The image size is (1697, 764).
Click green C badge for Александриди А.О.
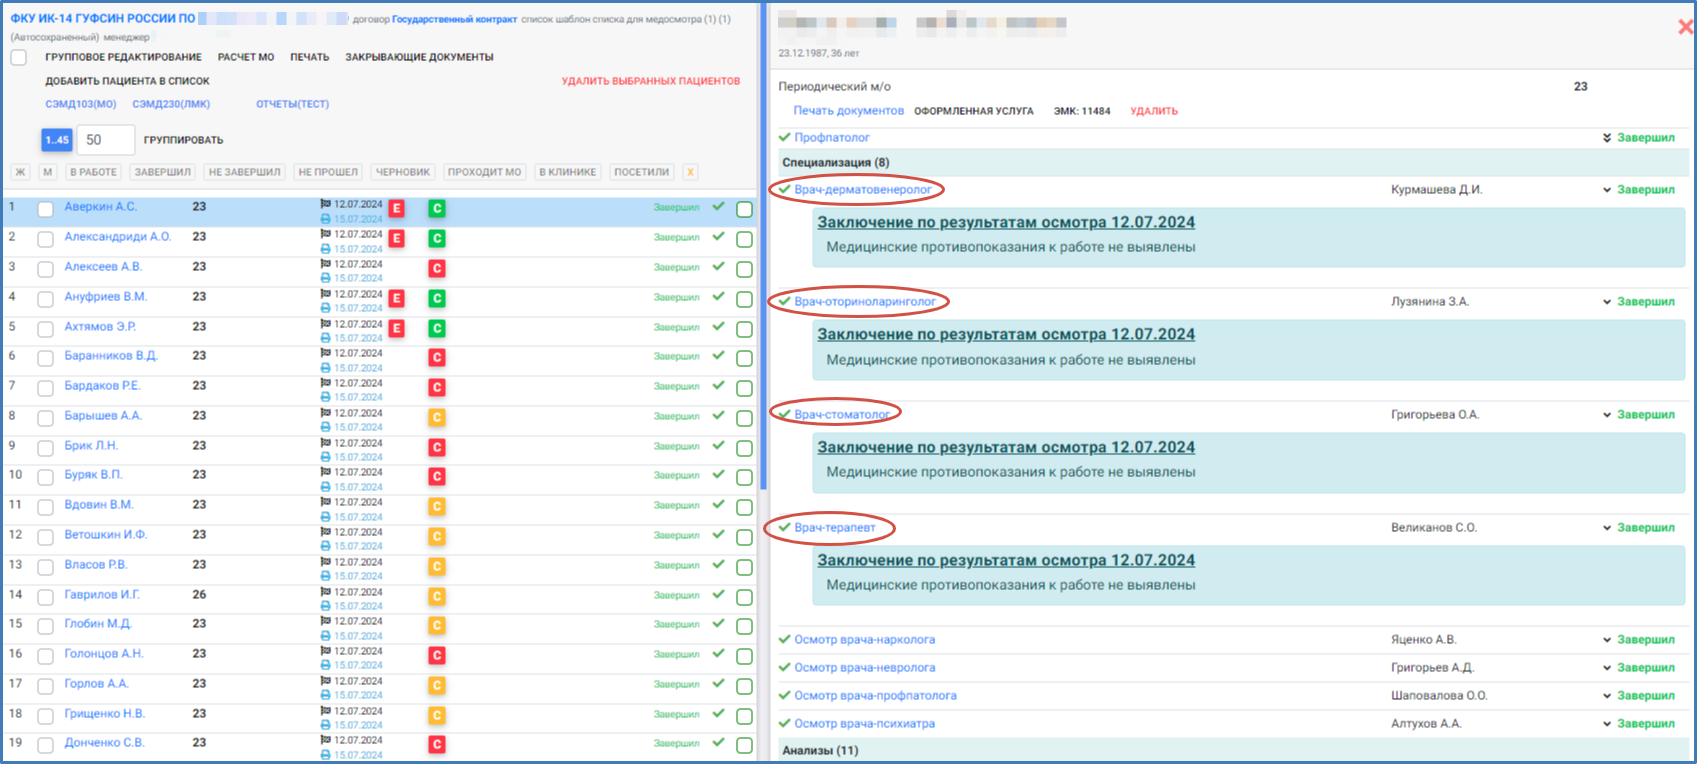pos(437,239)
